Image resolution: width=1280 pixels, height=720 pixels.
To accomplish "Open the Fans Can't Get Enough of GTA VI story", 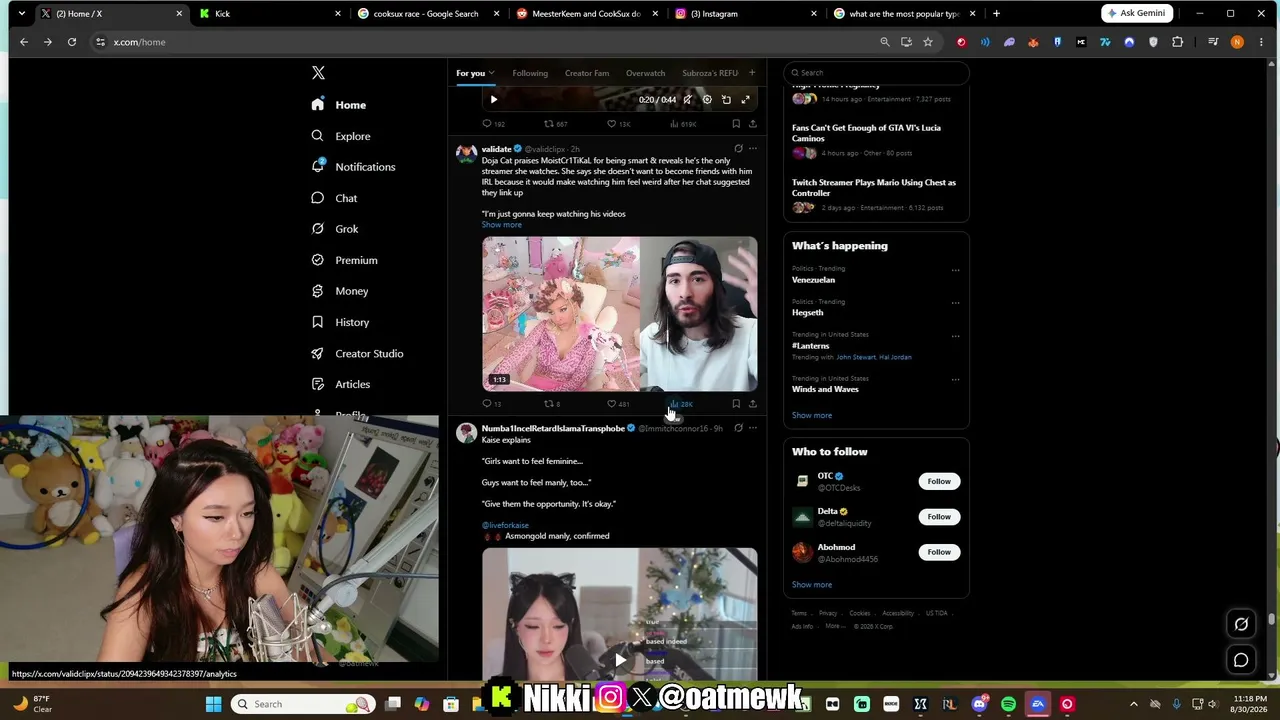I will (875, 143).
